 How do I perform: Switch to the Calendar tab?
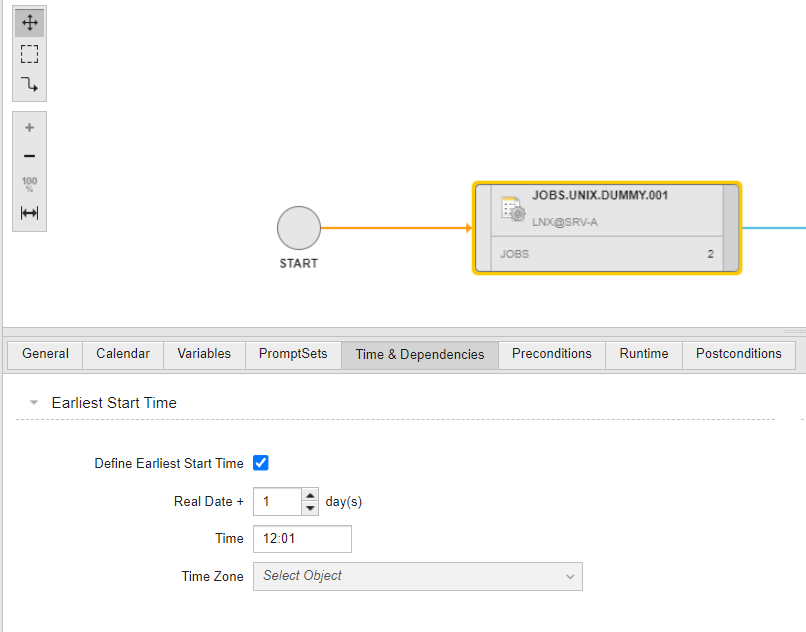point(122,354)
